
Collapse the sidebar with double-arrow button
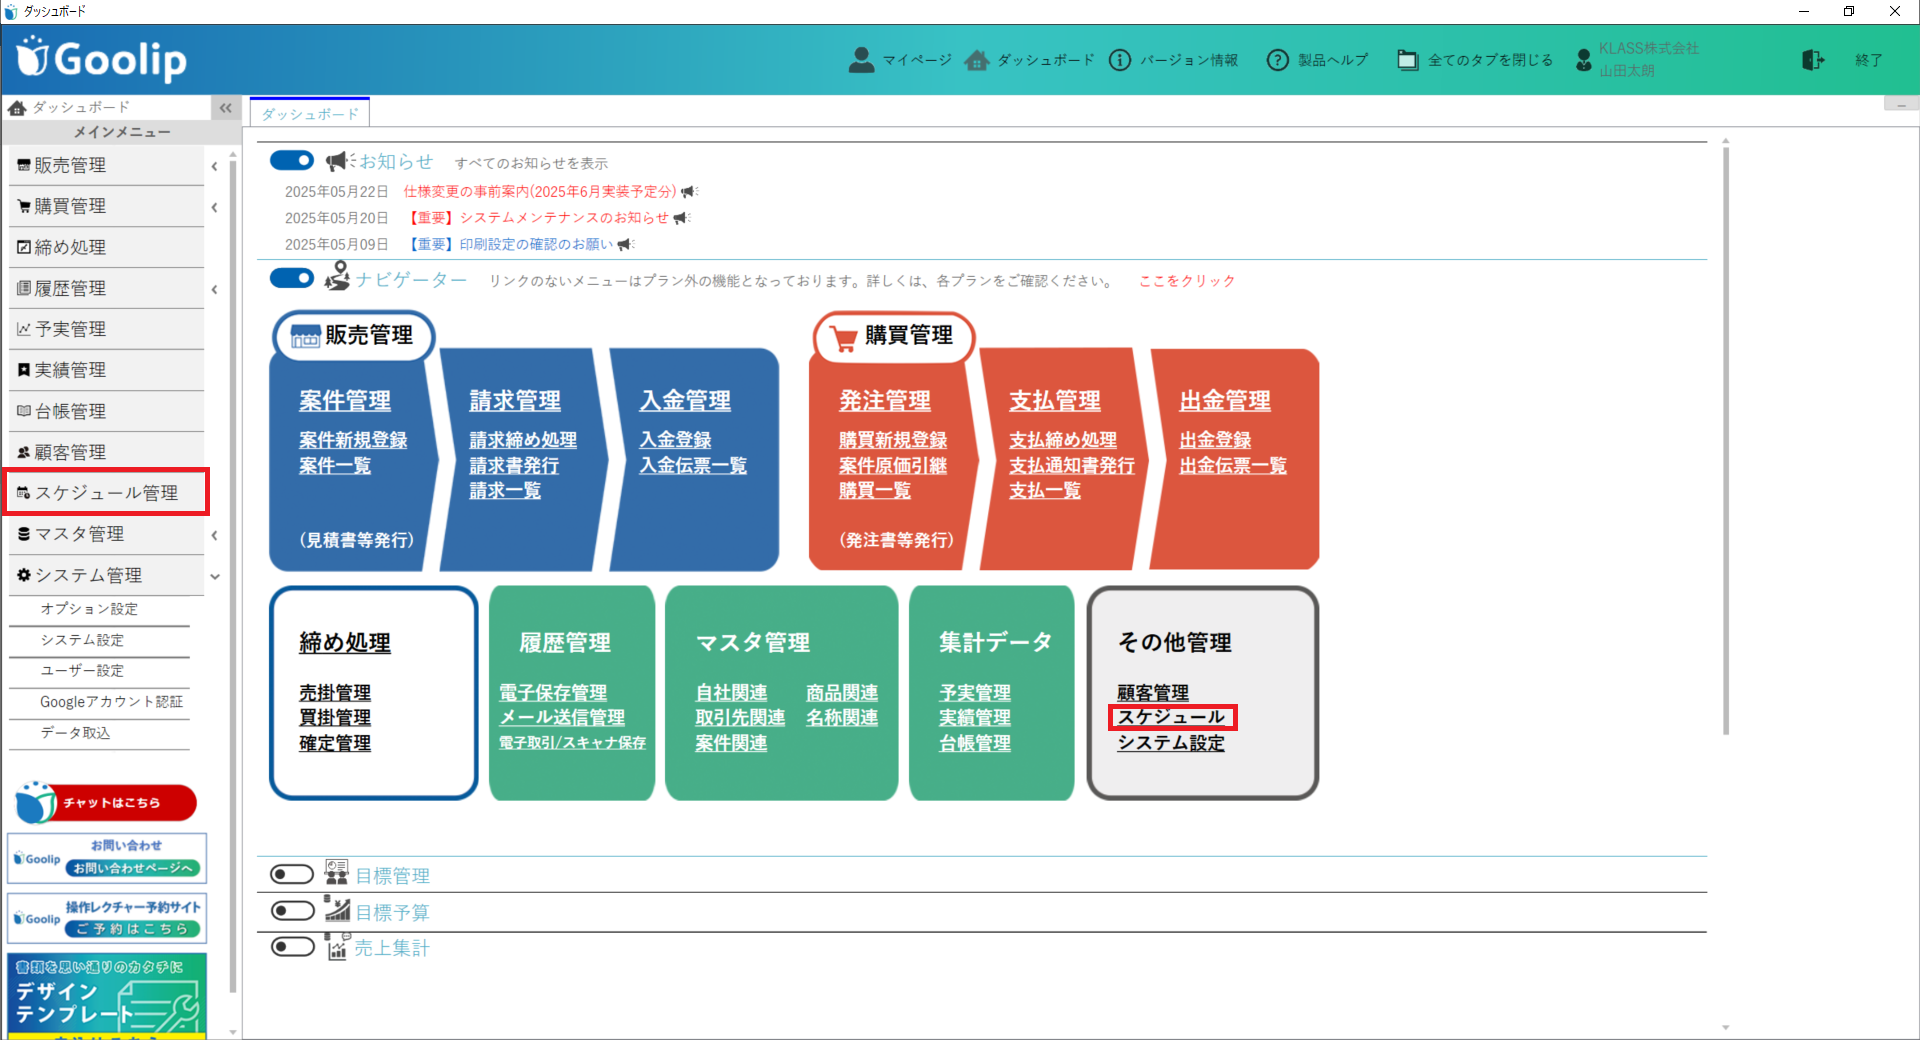pos(226,107)
